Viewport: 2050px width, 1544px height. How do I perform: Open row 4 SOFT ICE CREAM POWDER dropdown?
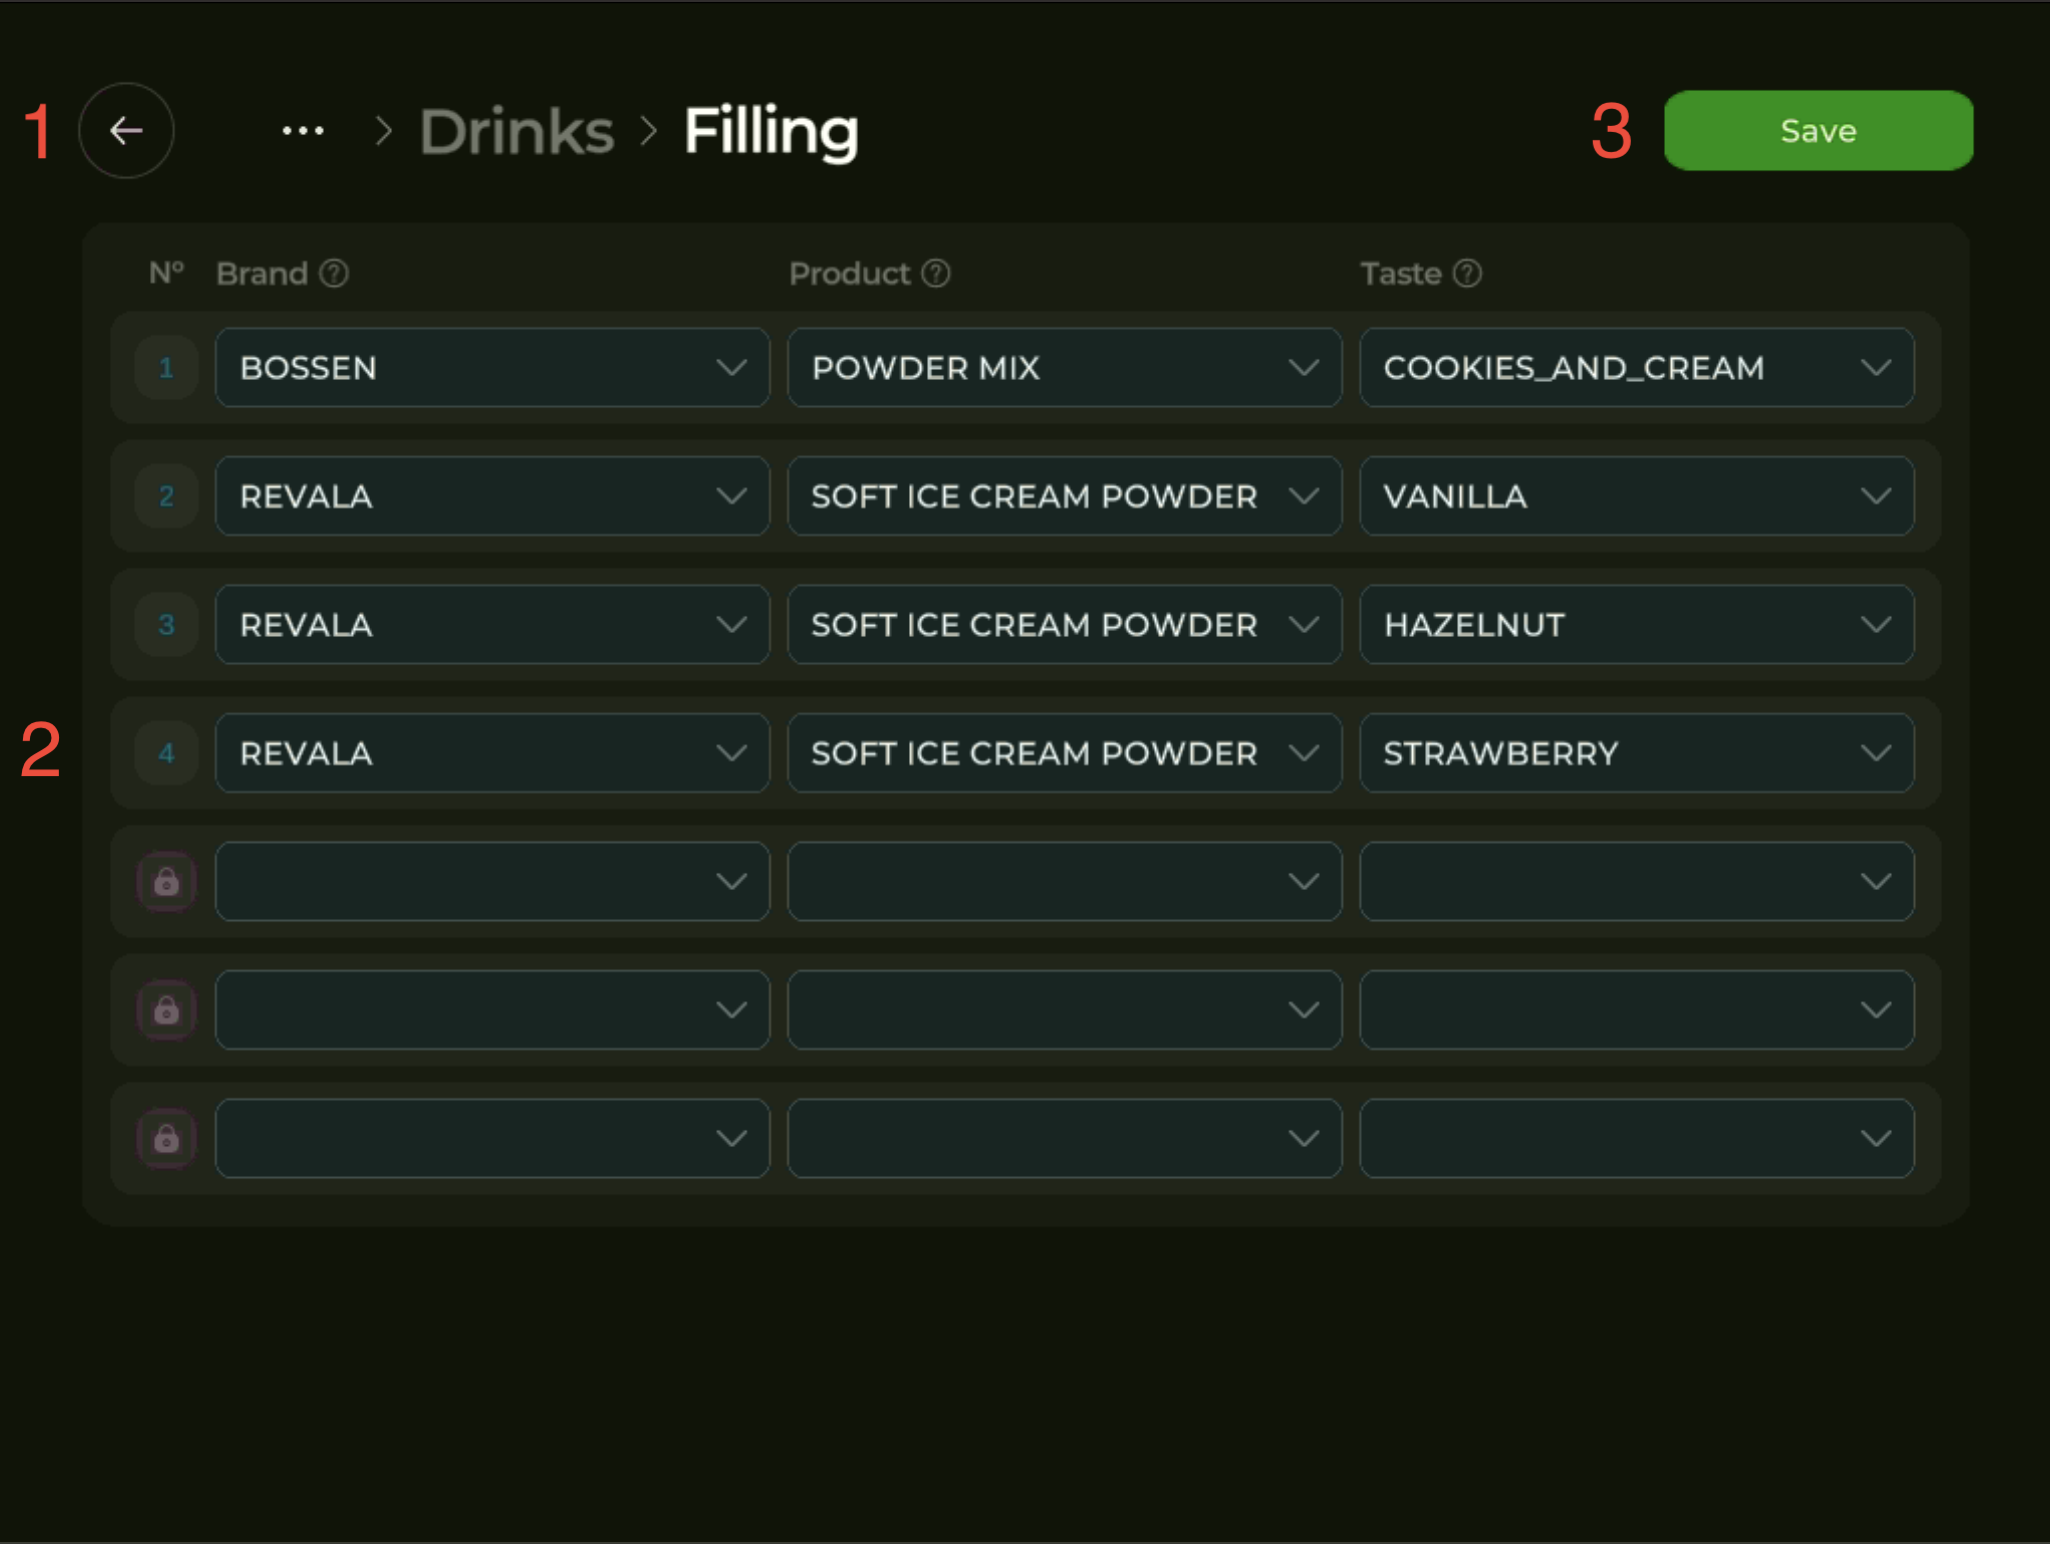point(1064,753)
